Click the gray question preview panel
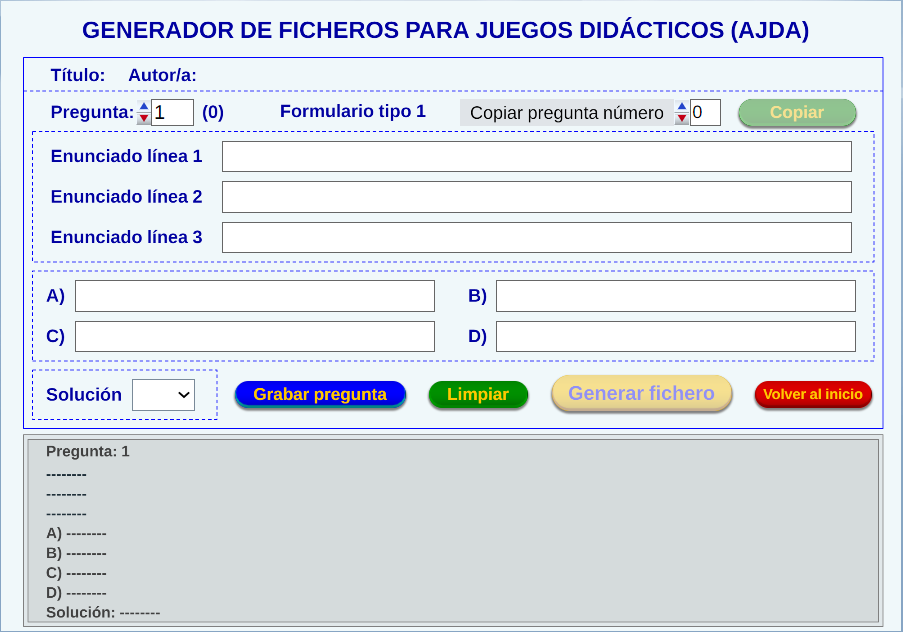903x632 pixels. [x=452, y=530]
